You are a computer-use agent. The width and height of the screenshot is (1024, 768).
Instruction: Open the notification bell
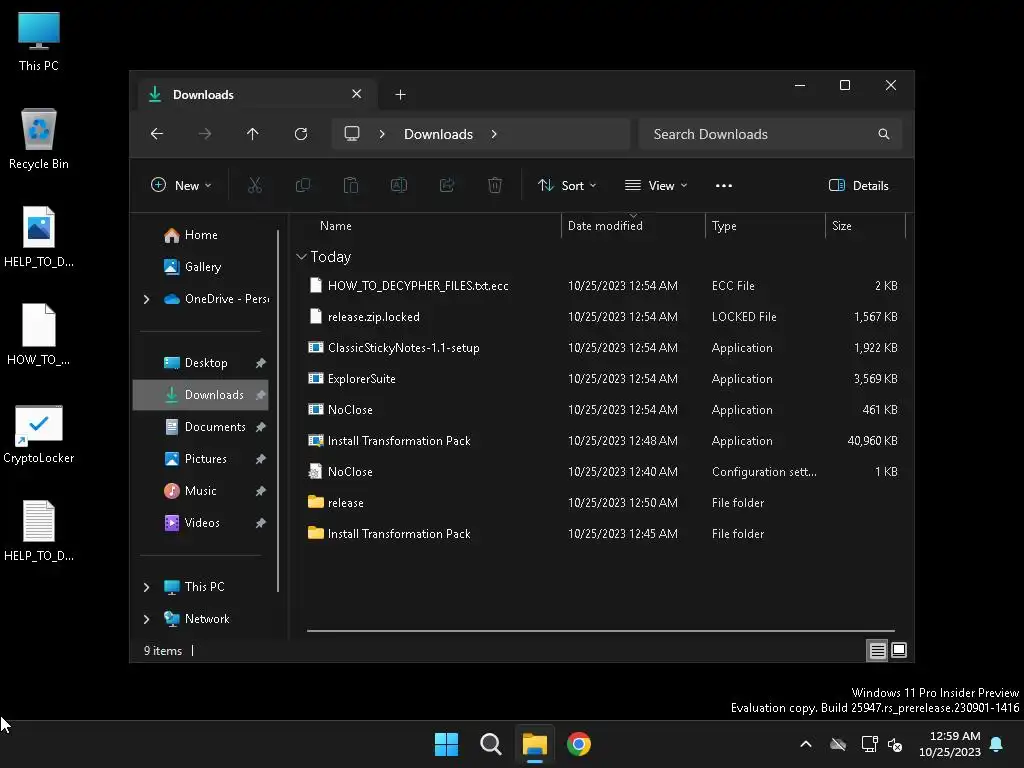pos(997,744)
